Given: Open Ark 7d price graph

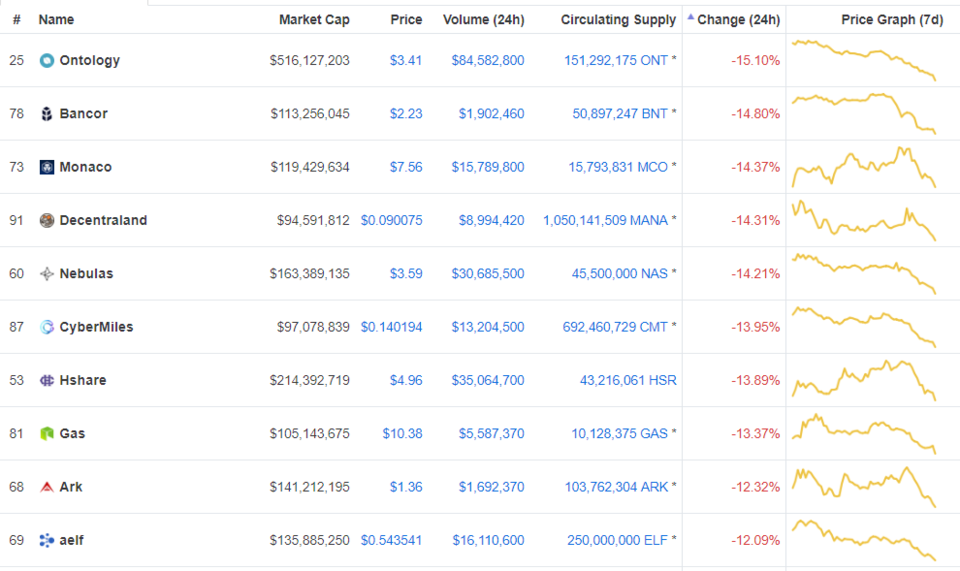Looking at the screenshot, I should click(864, 487).
